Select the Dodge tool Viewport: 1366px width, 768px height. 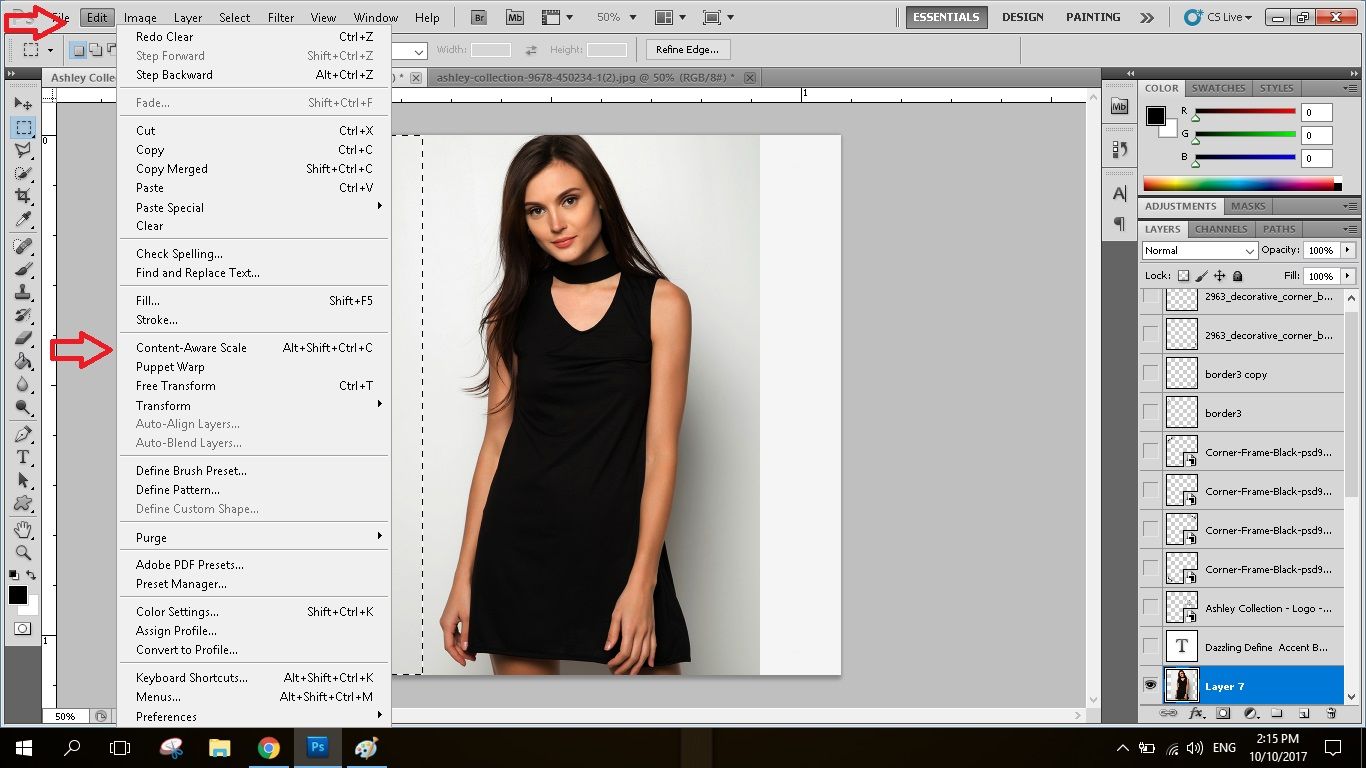coord(23,407)
